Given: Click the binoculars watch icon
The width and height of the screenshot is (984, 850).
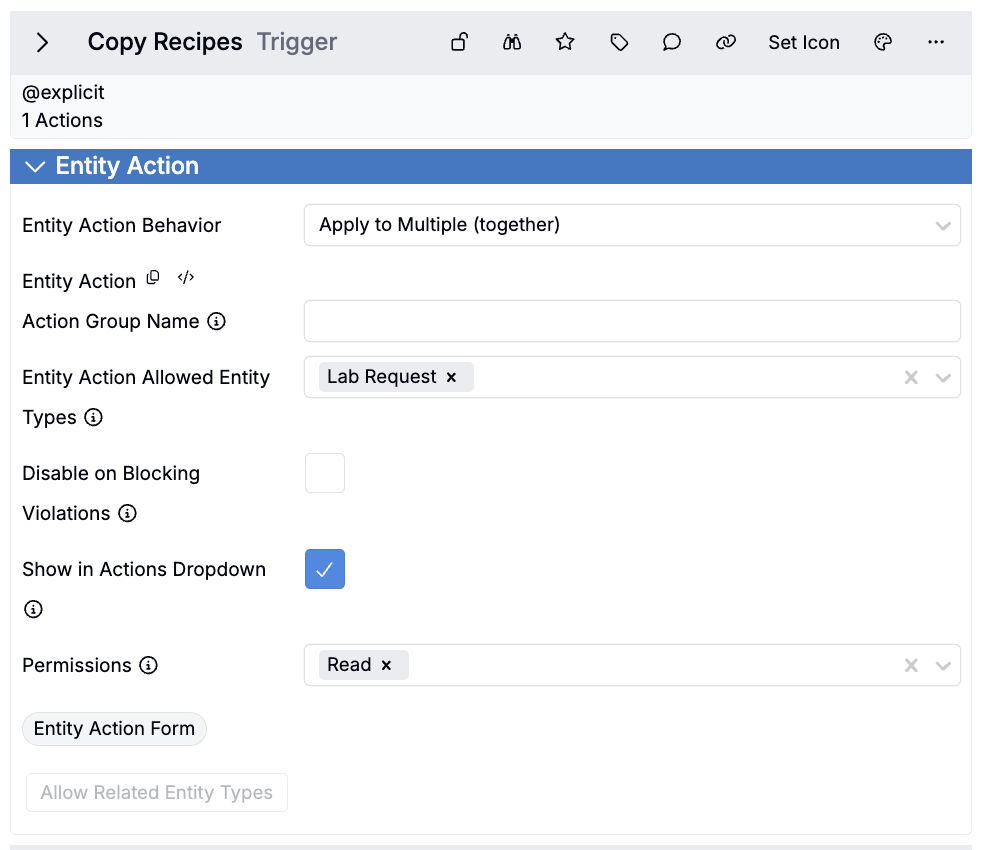Looking at the screenshot, I should (512, 42).
